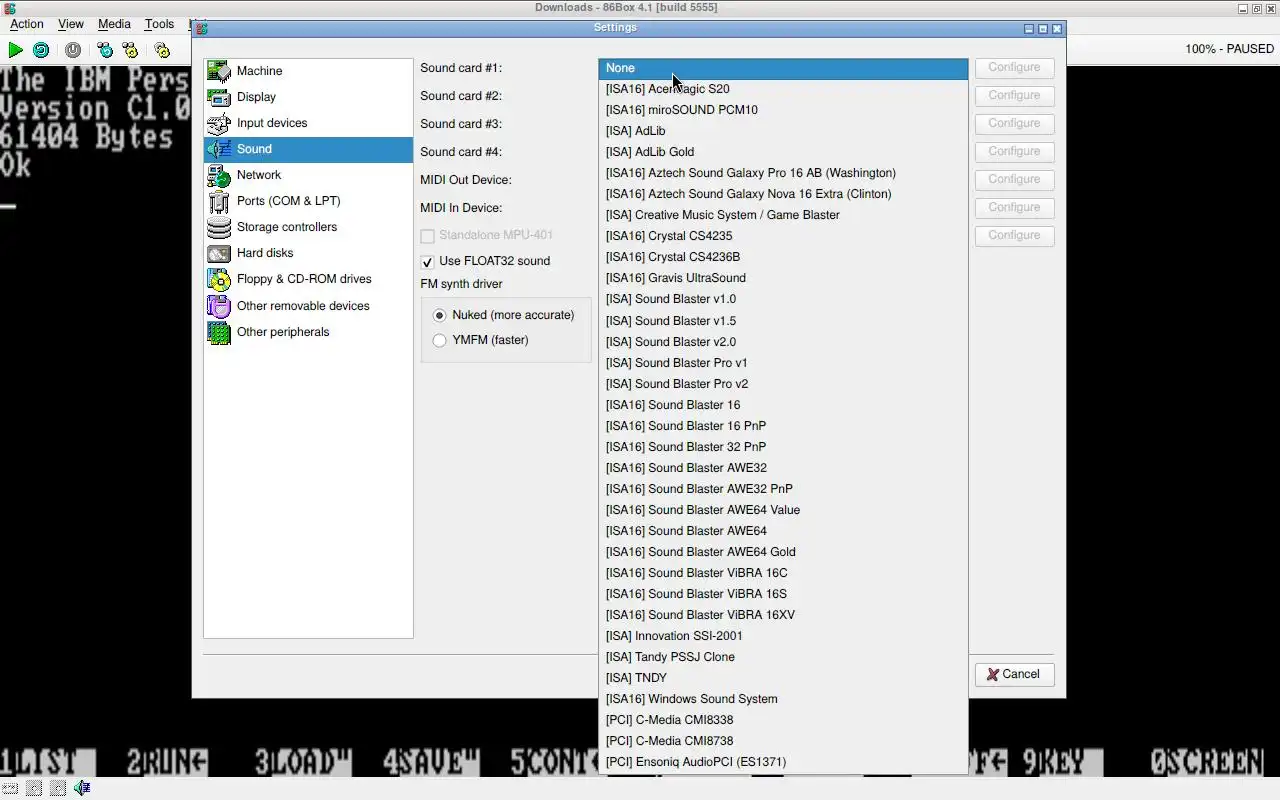Choose [PCI] C-Media CMI8738 option

[783, 741]
